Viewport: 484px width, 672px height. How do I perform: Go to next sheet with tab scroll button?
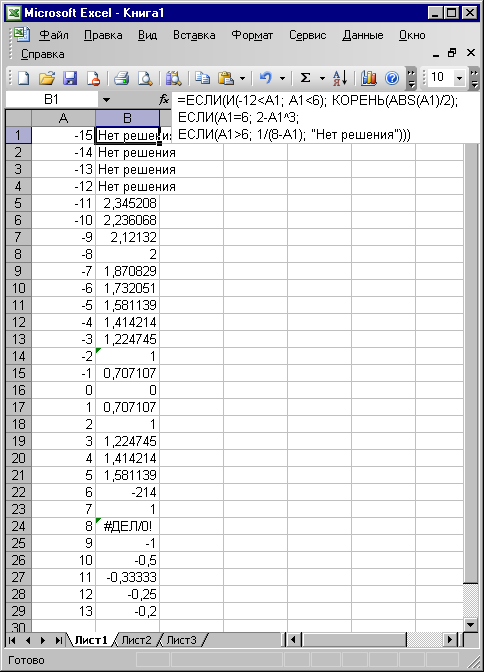click(x=43, y=640)
